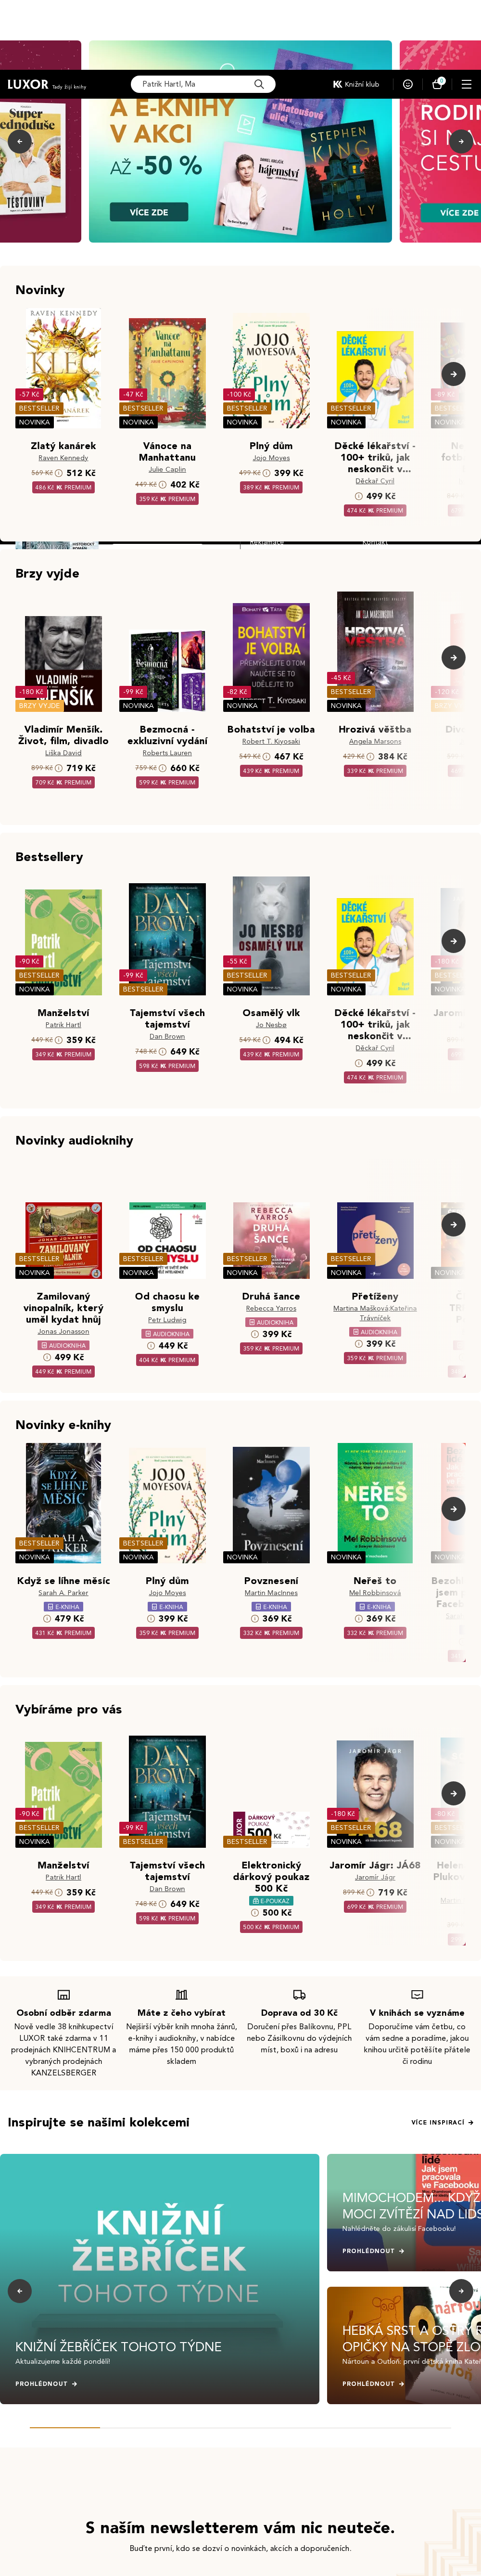This screenshot has width=481, height=2576.
Task: Advance the Brzy vyjde carousel arrow
Action: pos(453,658)
